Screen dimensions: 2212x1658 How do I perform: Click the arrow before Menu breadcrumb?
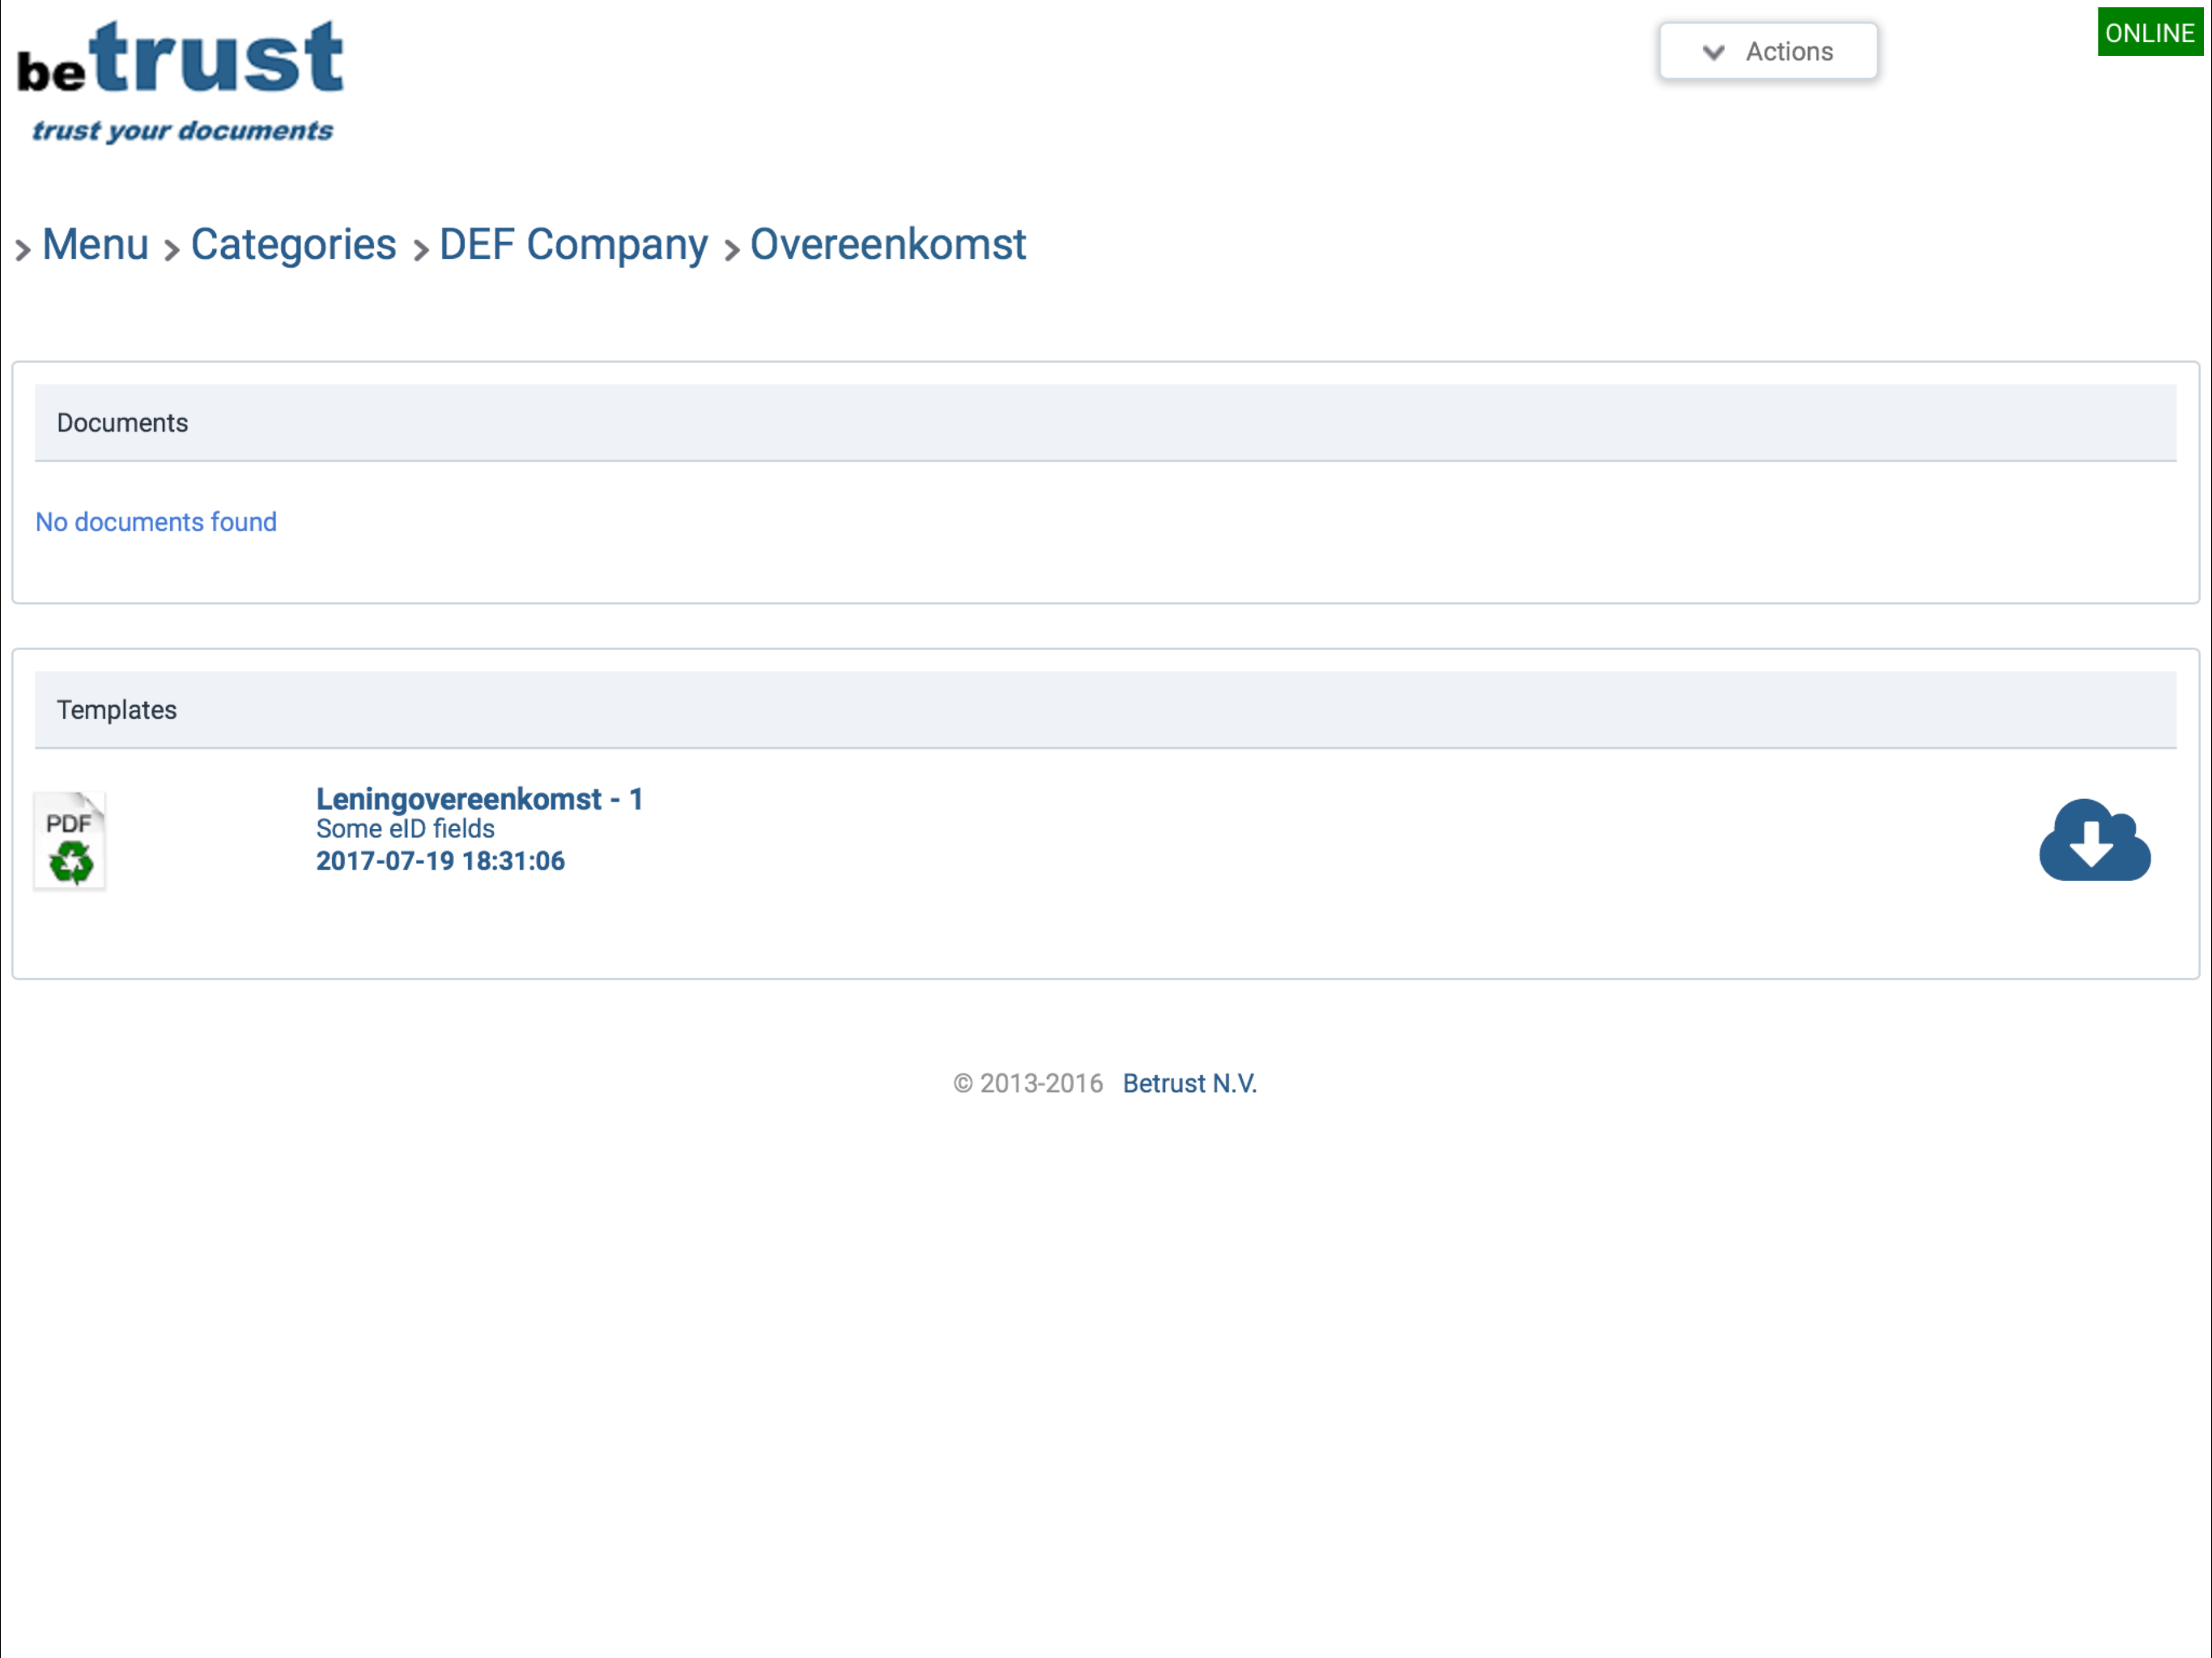point(22,249)
